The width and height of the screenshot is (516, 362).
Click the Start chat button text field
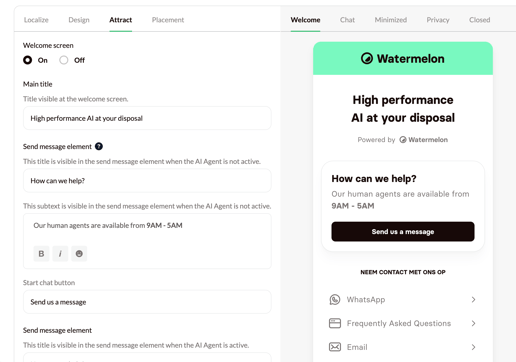(x=147, y=302)
